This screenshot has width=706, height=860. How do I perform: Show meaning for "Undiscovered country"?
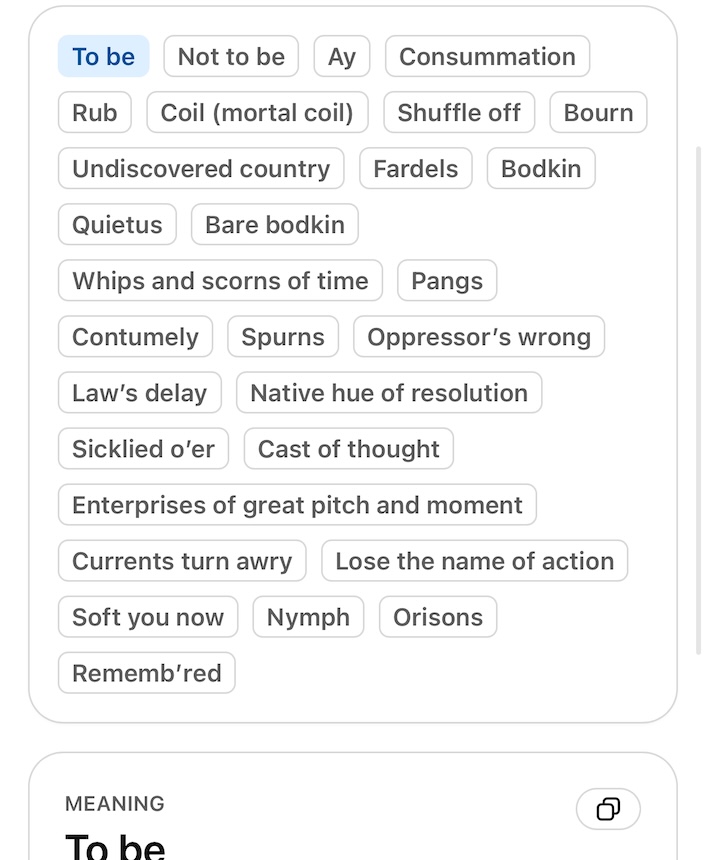click(x=201, y=169)
